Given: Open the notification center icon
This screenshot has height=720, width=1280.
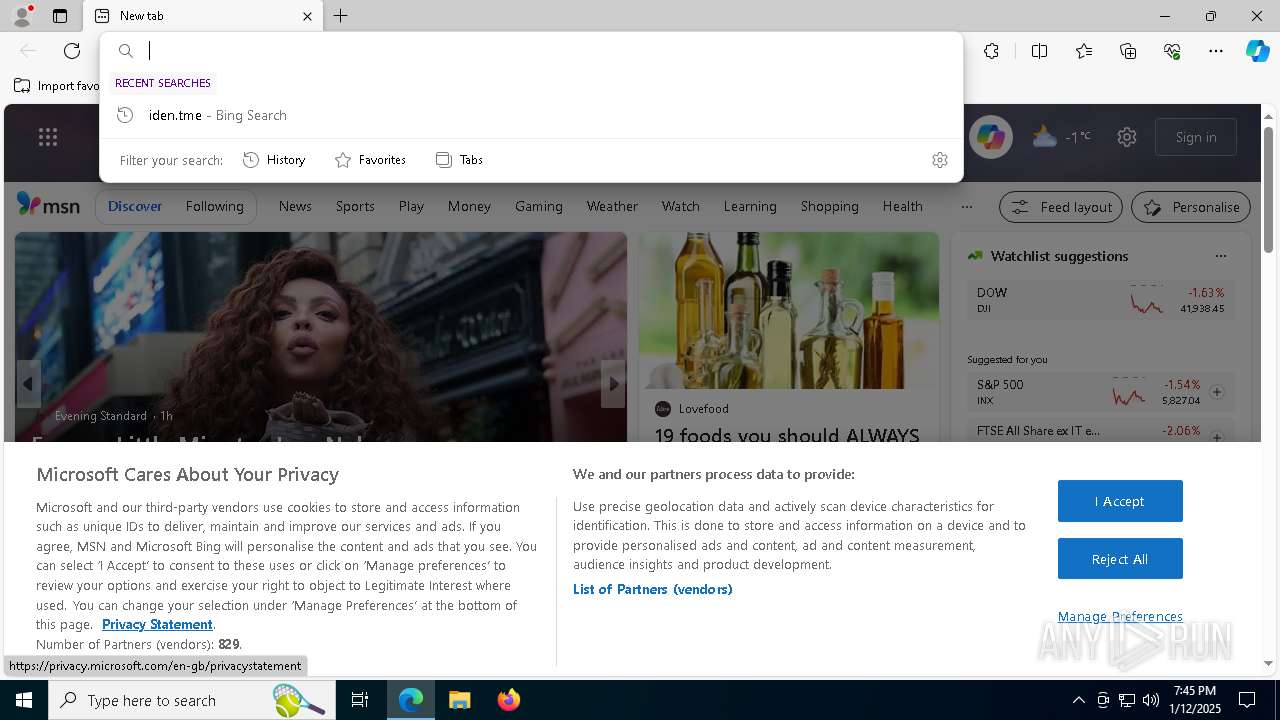Looking at the screenshot, I should (1247, 700).
